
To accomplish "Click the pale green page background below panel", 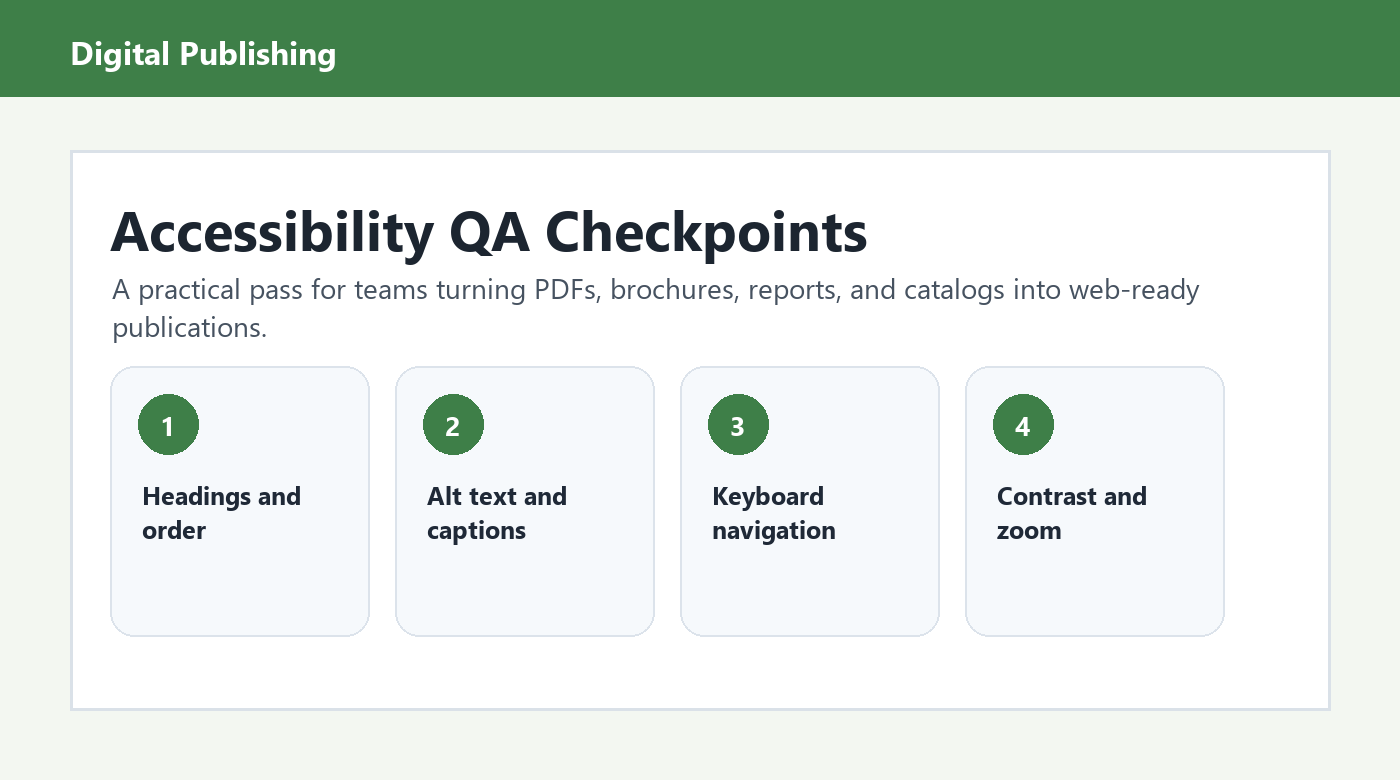I will coord(700,746).
